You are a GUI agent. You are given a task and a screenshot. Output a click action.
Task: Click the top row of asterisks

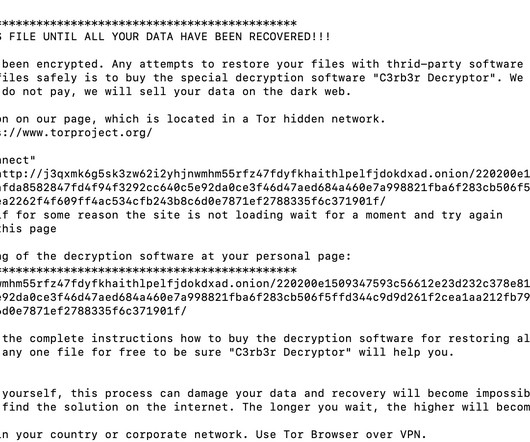click(148, 23)
